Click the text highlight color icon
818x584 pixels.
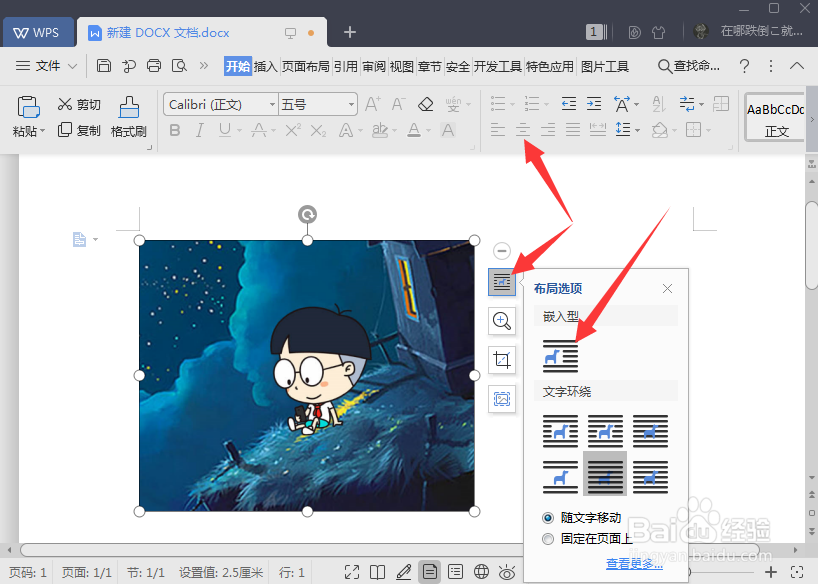point(380,130)
